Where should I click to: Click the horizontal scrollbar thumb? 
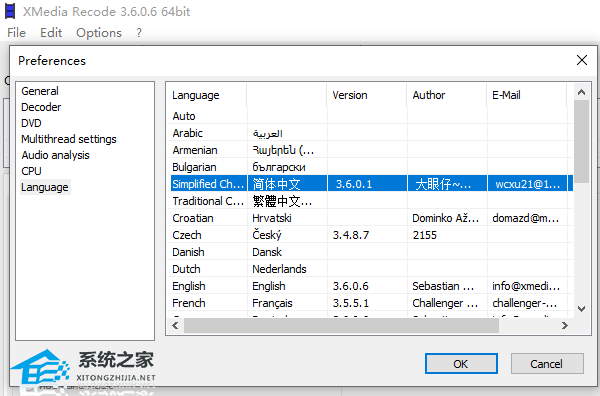tap(341, 326)
